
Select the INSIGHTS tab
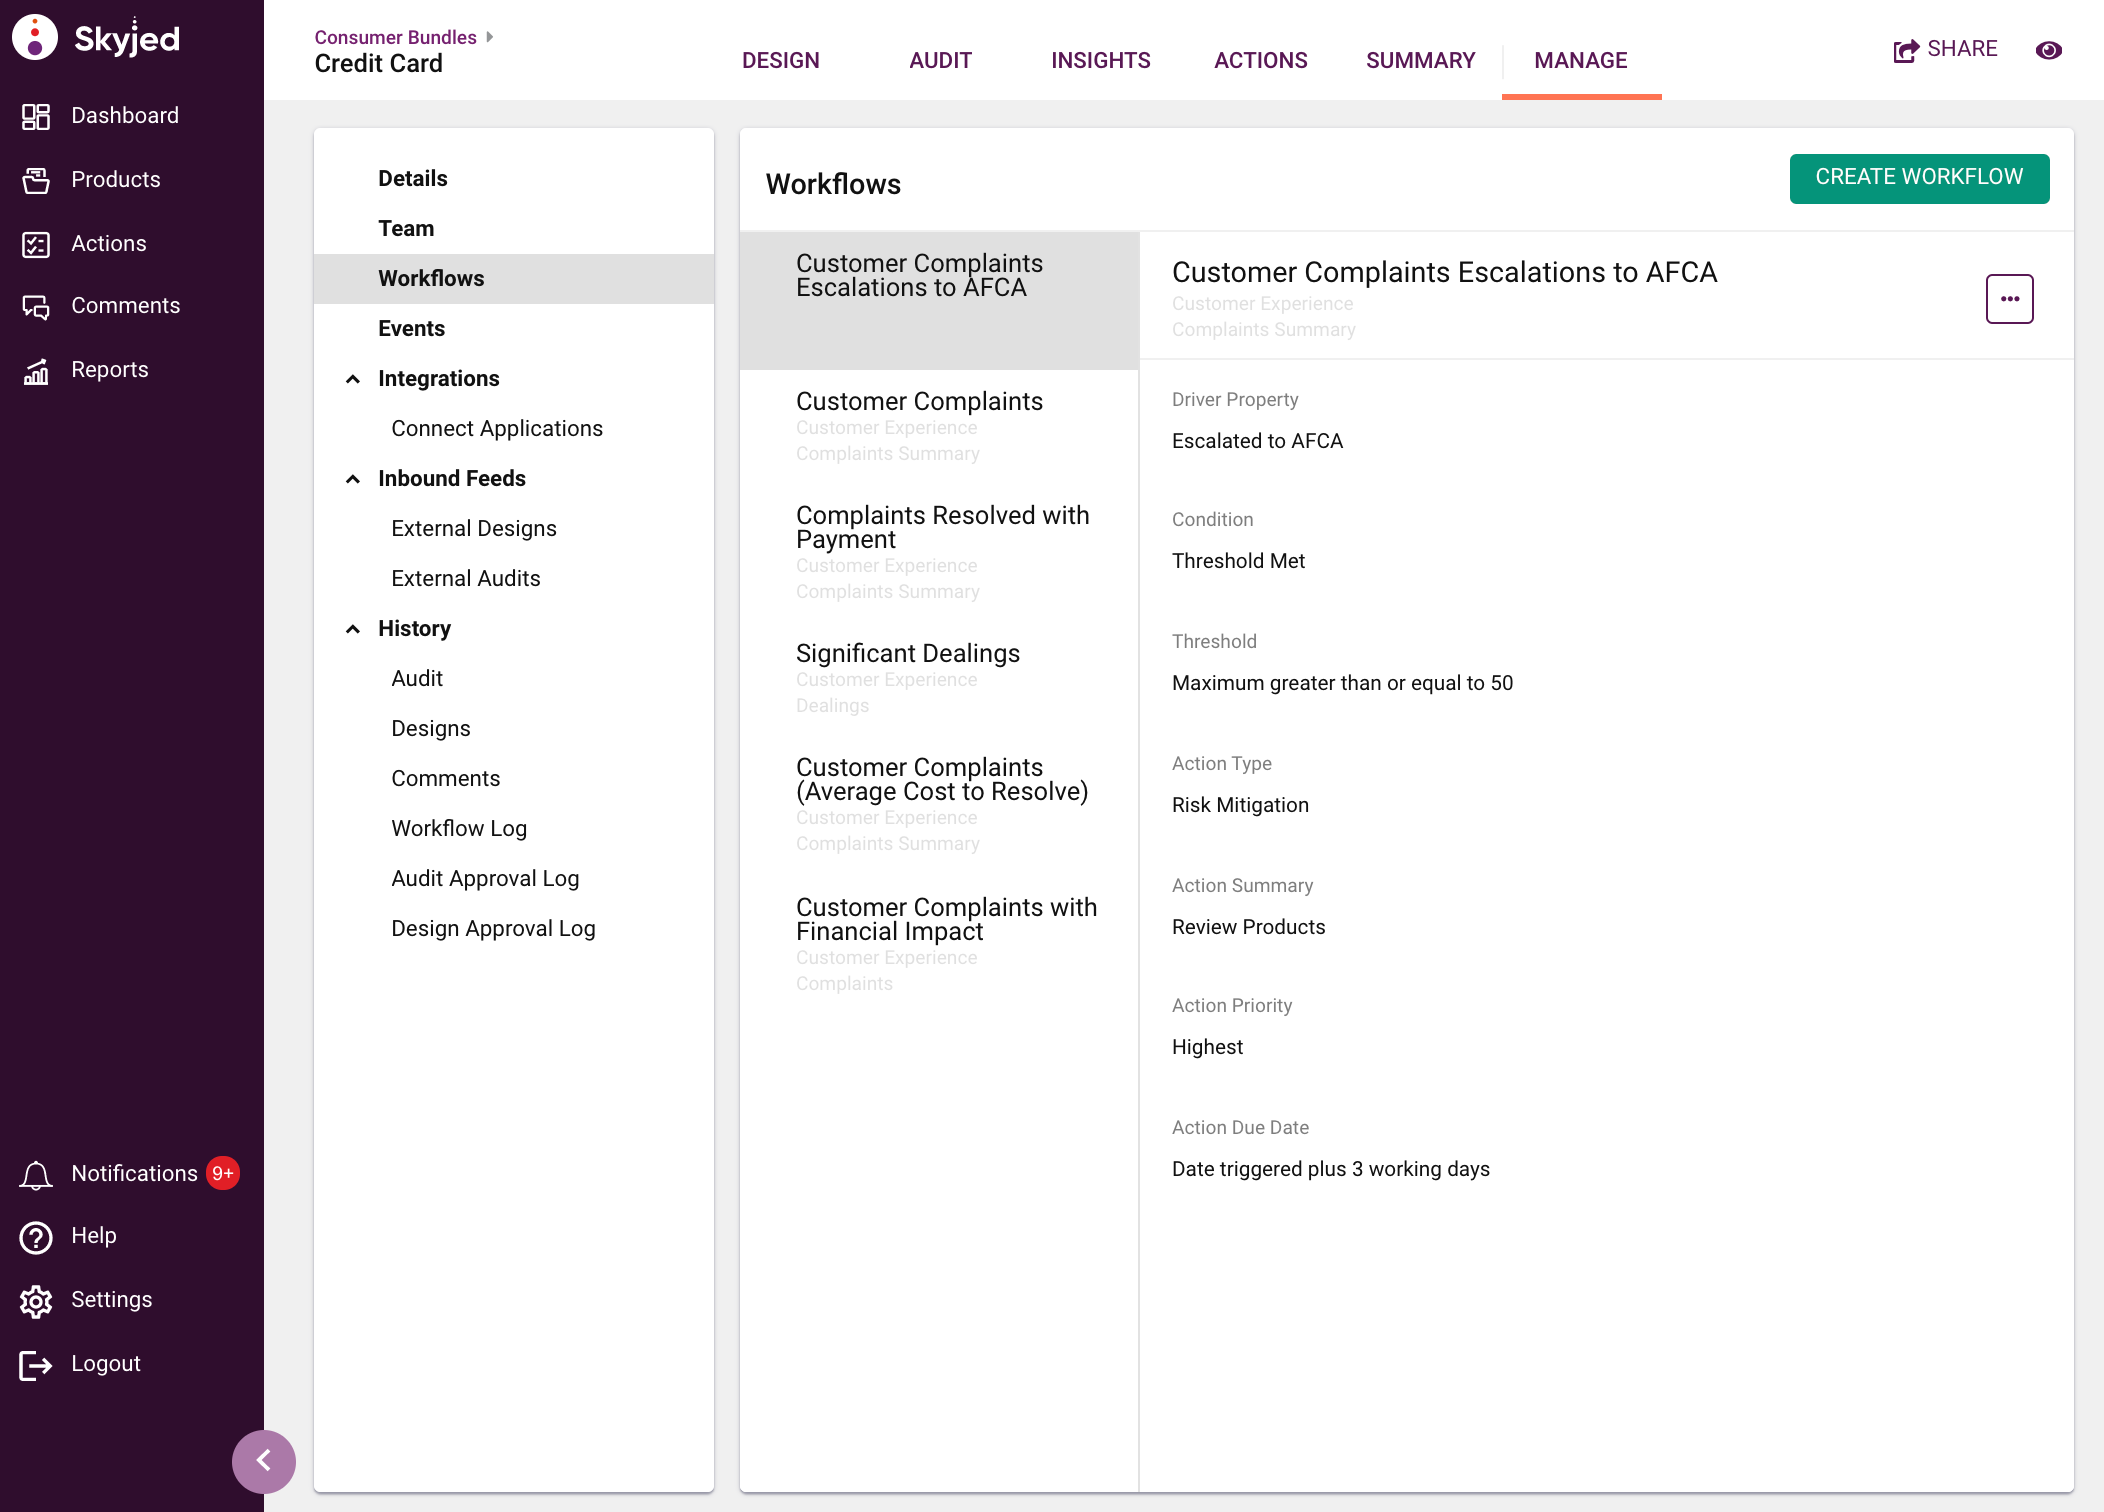click(x=1099, y=60)
